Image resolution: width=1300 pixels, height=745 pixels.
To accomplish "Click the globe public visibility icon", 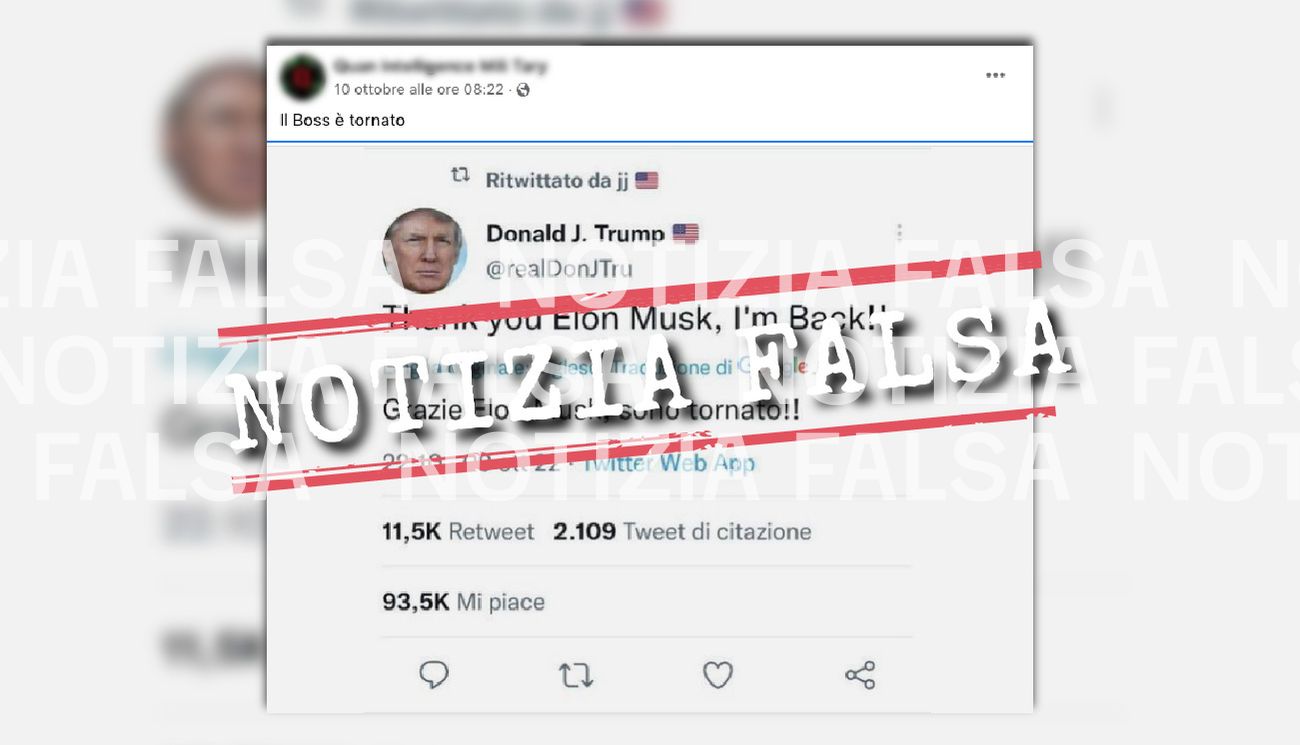I will pos(523,90).
